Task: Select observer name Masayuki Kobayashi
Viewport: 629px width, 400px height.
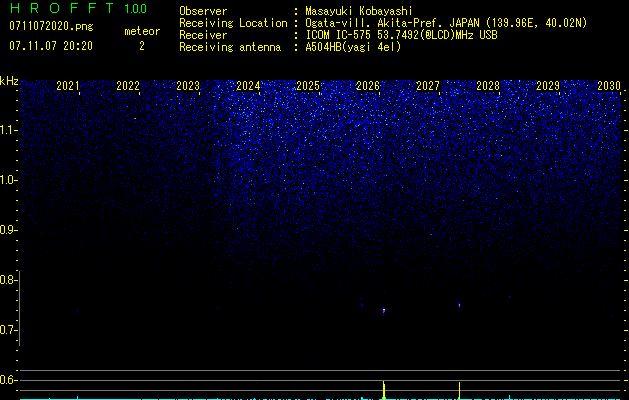Action: [x=359, y=11]
